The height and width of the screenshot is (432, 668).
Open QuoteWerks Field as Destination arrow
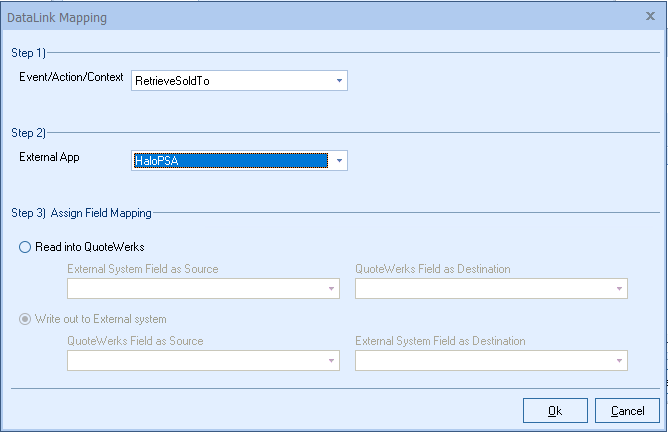618,289
